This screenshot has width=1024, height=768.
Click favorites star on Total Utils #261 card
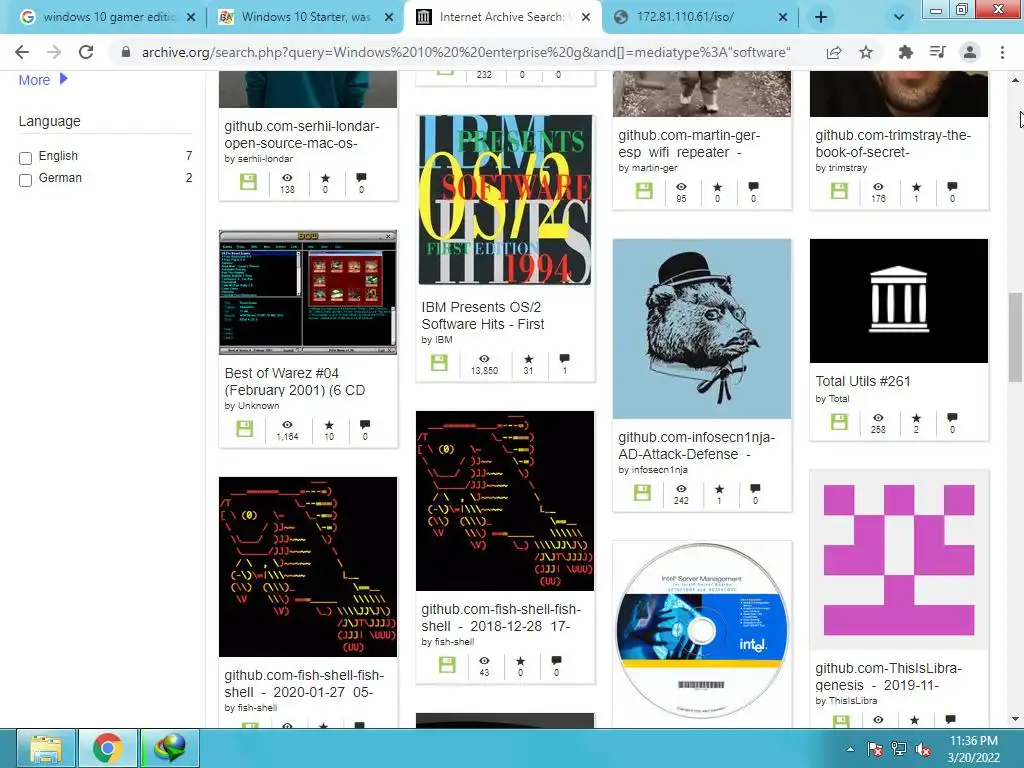(916, 417)
